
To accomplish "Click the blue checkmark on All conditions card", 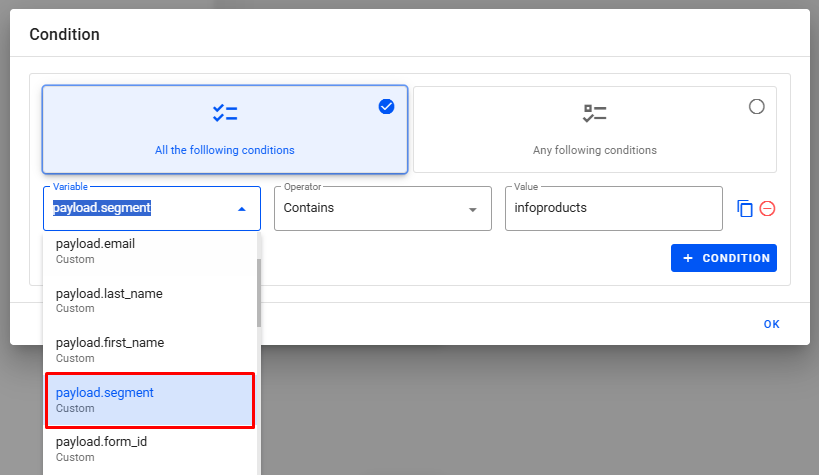I will click(x=386, y=107).
